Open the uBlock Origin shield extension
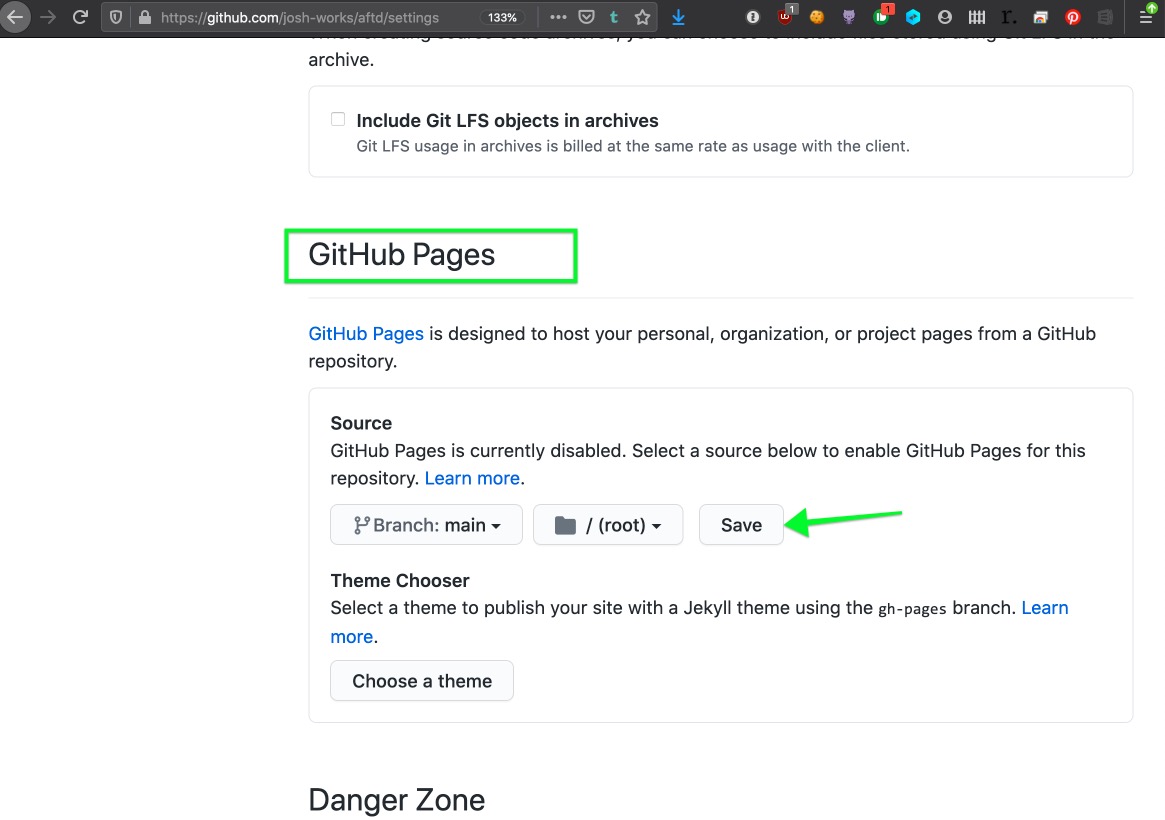This screenshot has width=1165, height=820. click(x=786, y=16)
